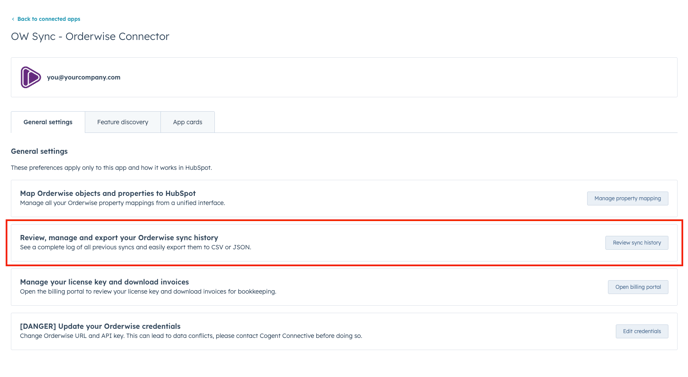This screenshot has height=377, width=688.
Task: Open the Feature discovery tab
Action: tap(123, 122)
